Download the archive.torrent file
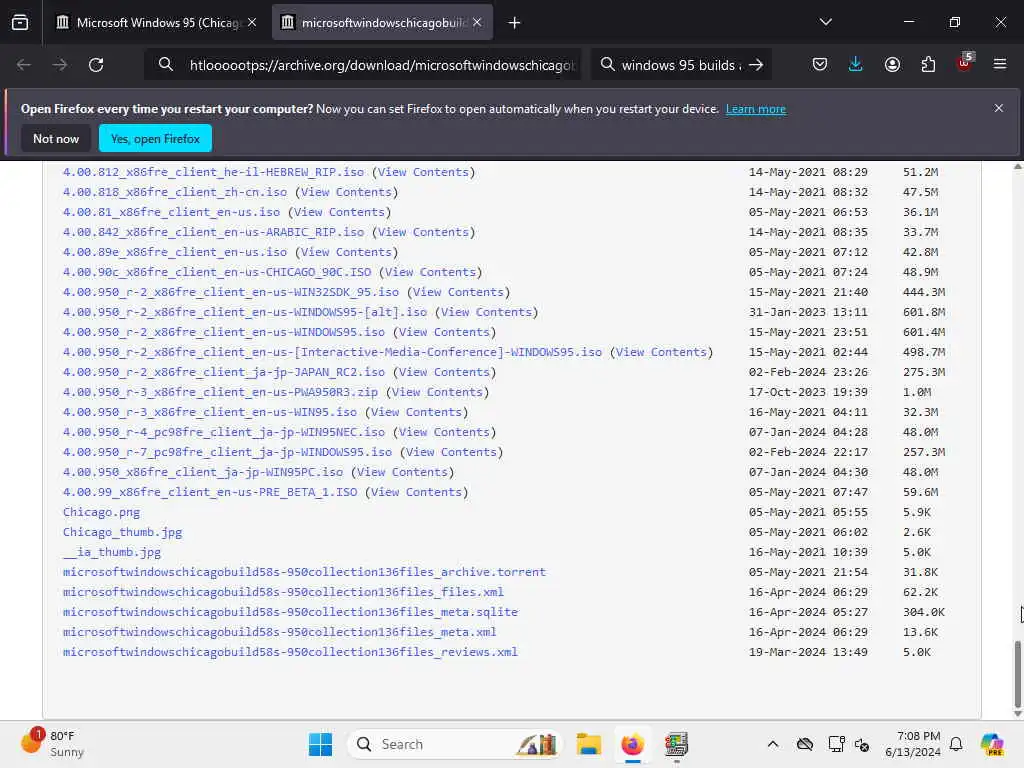1024x768 pixels. click(x=304, y=571)
